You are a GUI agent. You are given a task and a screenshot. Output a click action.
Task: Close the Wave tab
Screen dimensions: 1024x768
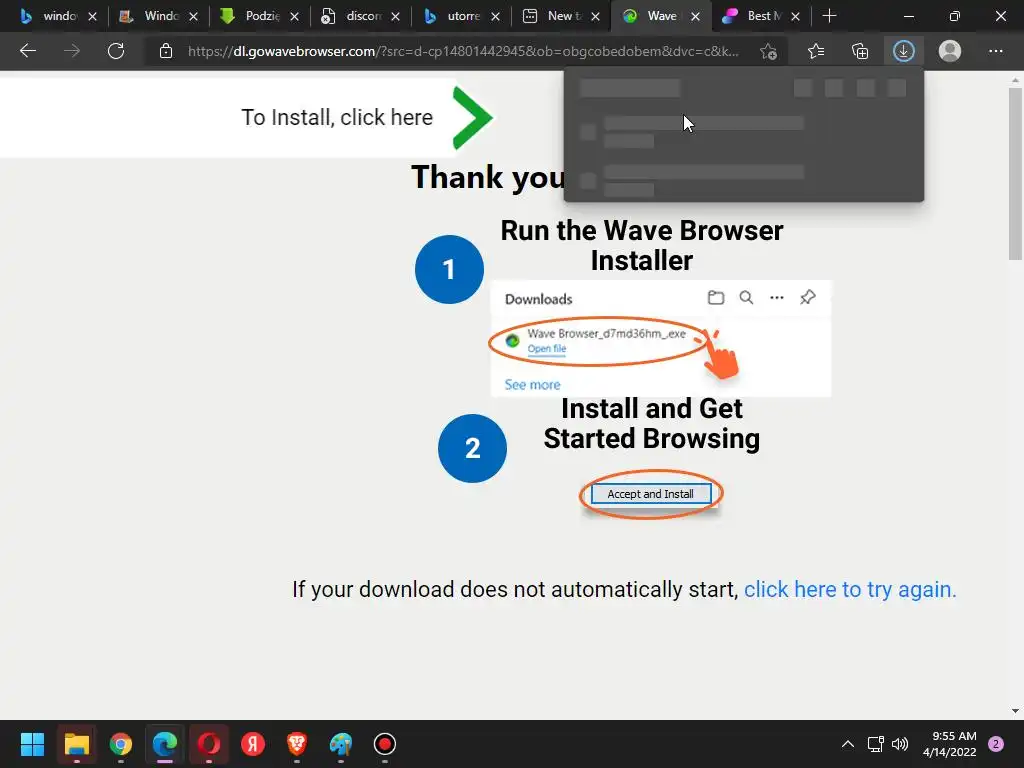[x=696, y=16]
